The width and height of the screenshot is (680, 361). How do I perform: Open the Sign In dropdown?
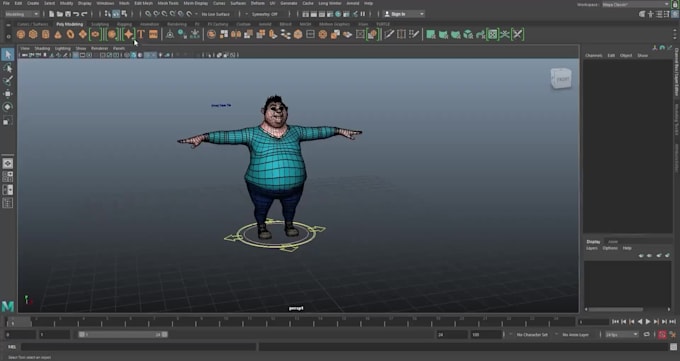point(404,14)
